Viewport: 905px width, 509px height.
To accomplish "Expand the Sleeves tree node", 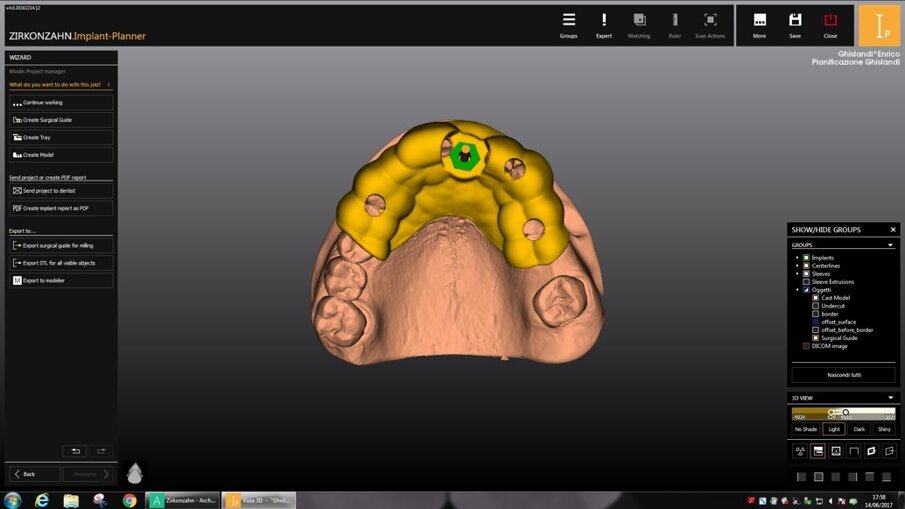I will click(x=798, y=274).
